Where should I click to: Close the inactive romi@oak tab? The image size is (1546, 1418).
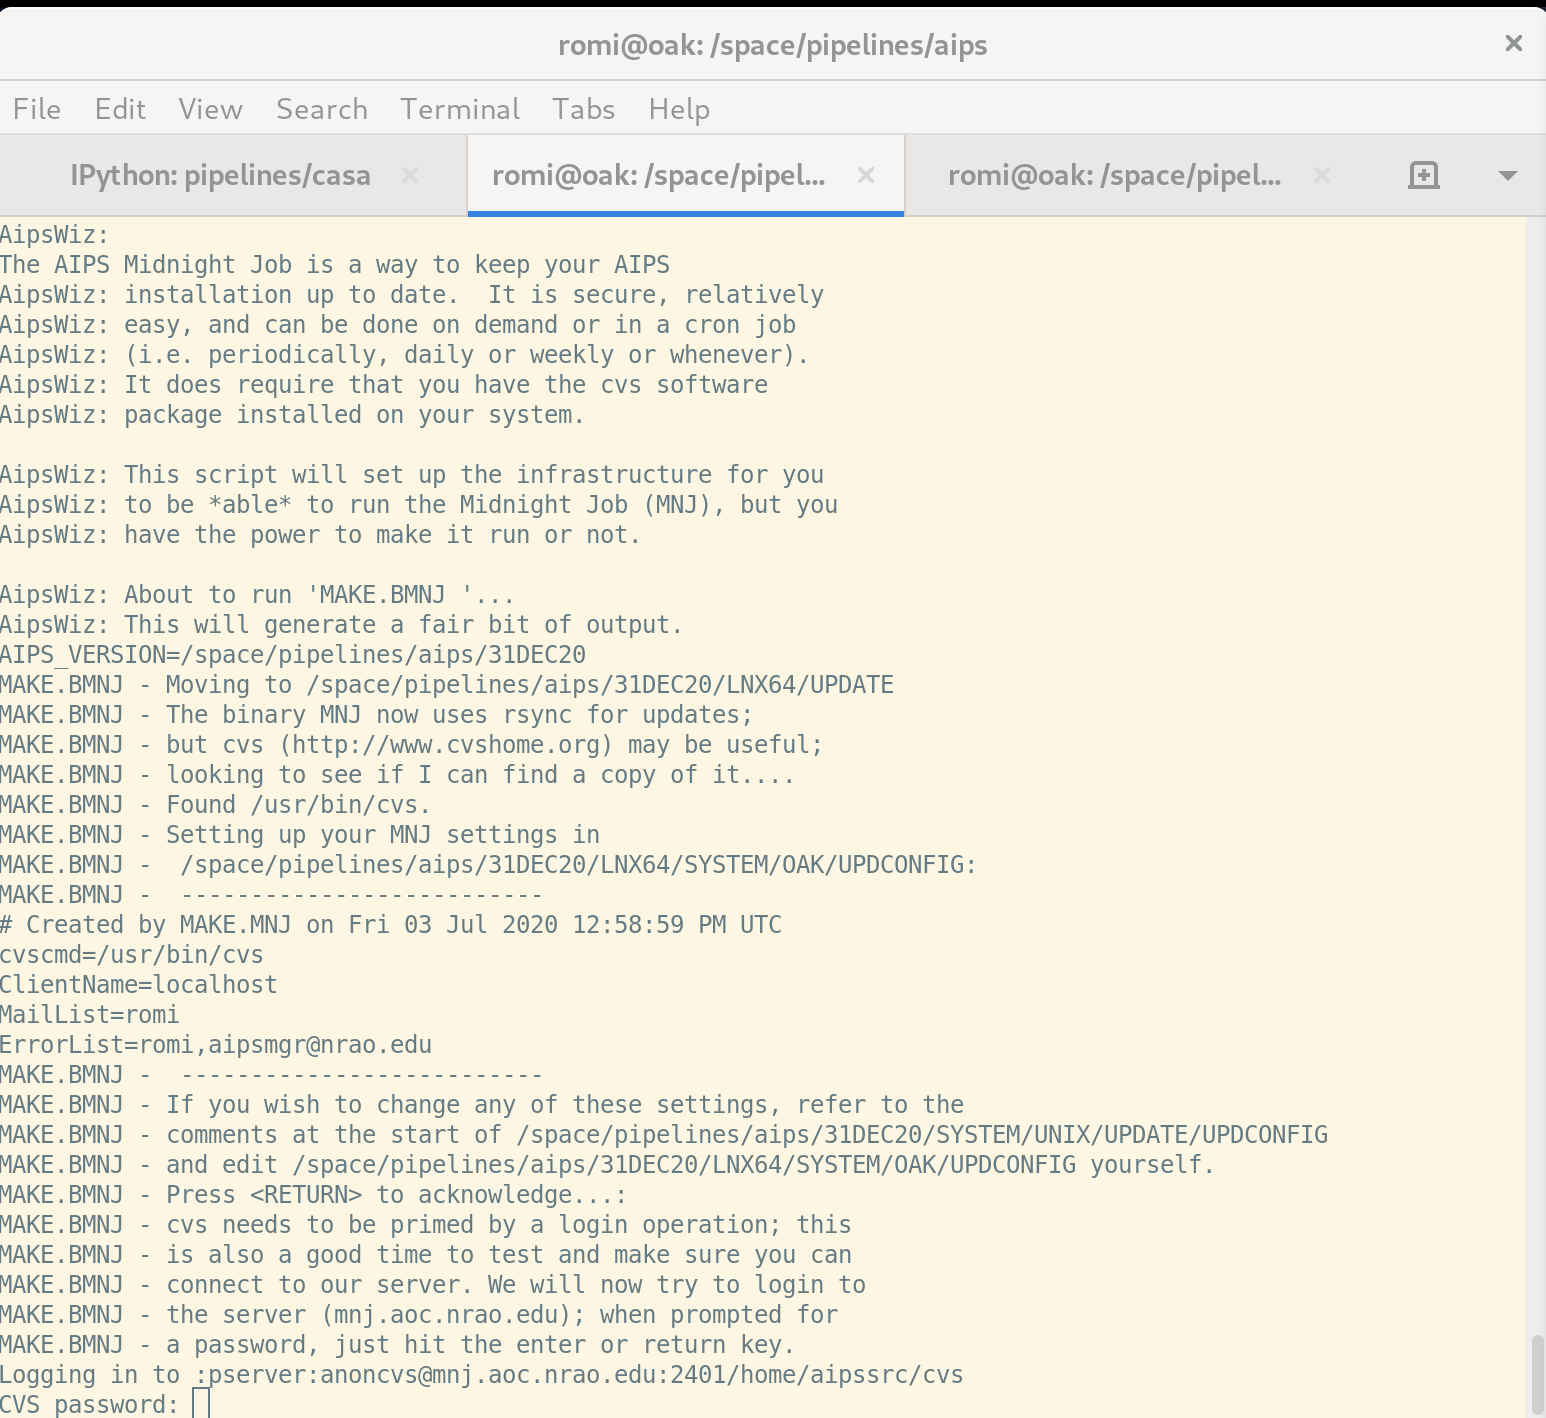tap(1321, 176)
